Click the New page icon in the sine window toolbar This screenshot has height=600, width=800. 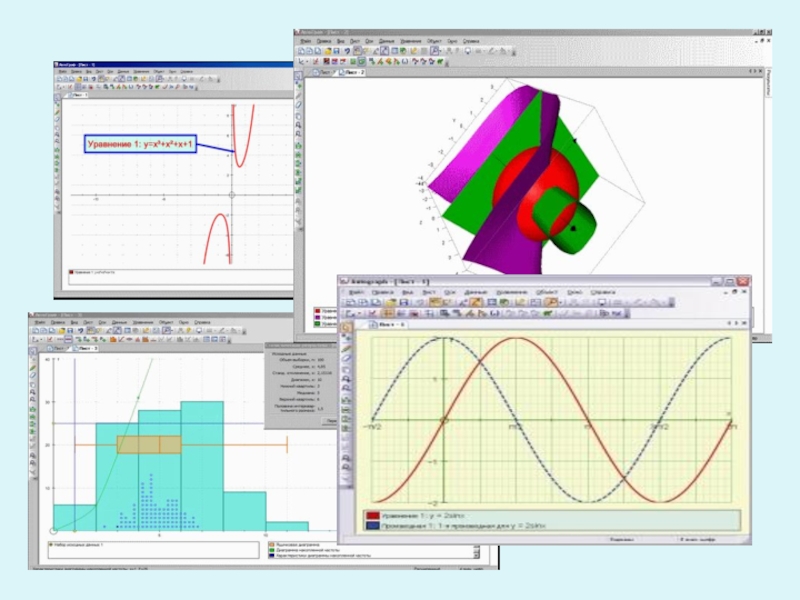point(348,302)
